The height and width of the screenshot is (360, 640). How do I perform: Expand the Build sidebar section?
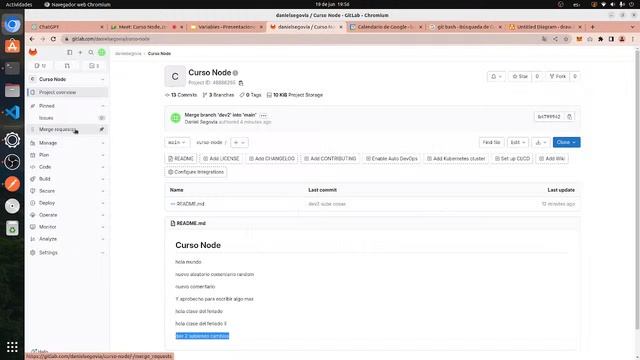click(67, 179)
